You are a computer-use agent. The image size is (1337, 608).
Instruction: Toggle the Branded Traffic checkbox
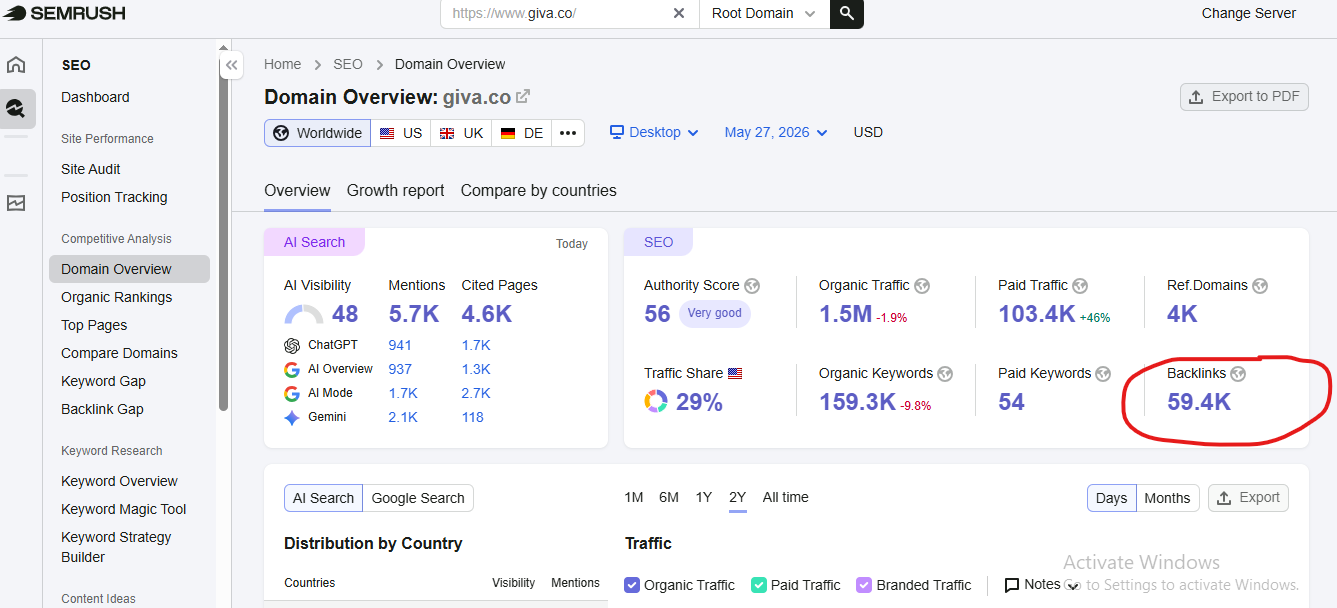pos(865,585)
